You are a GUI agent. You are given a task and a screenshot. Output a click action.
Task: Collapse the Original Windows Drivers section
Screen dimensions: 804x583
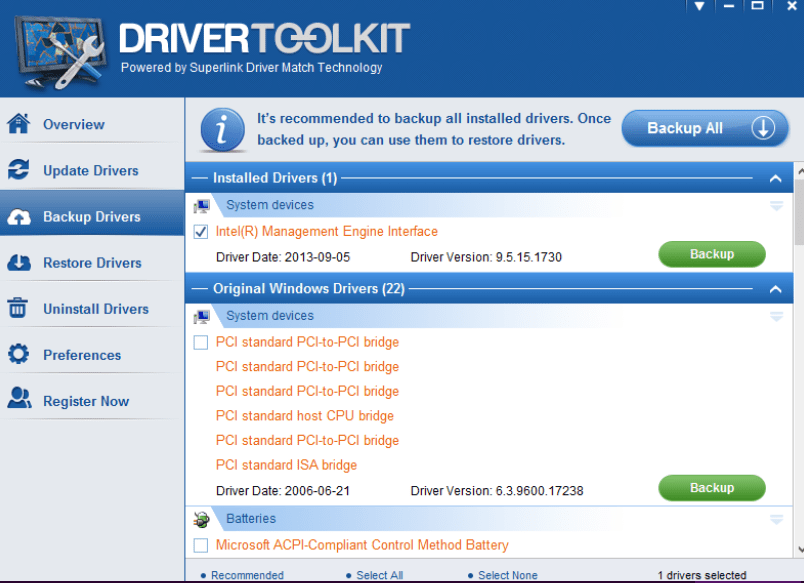coord(775,290)
